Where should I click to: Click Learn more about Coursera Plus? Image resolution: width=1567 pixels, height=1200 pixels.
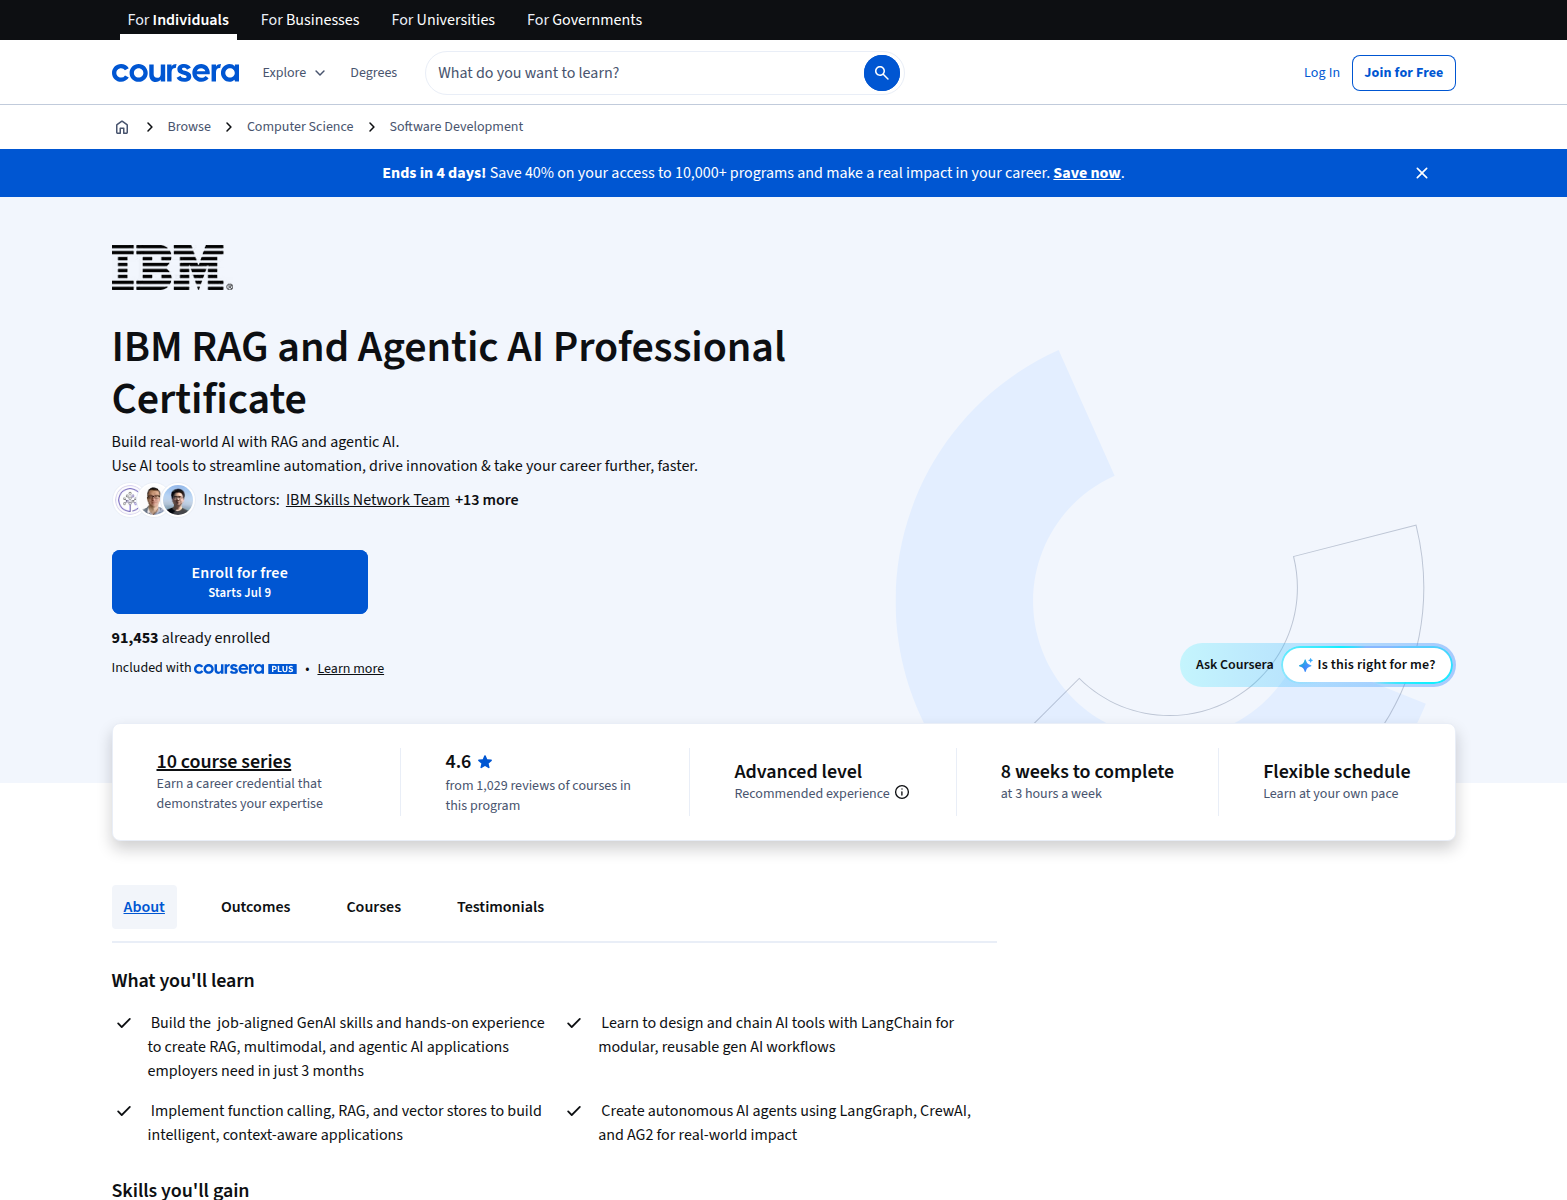click(351, 669)
